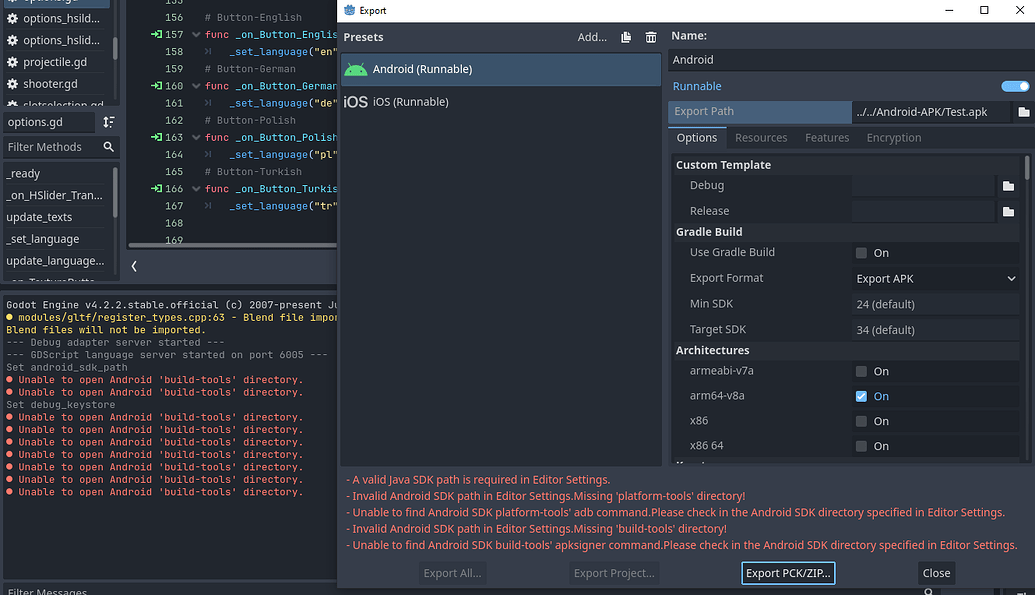Viewport: 1035px width, 595px height.
Task: Fold the _on_Button_Polish function at line 163
Action: click(196, 137)
